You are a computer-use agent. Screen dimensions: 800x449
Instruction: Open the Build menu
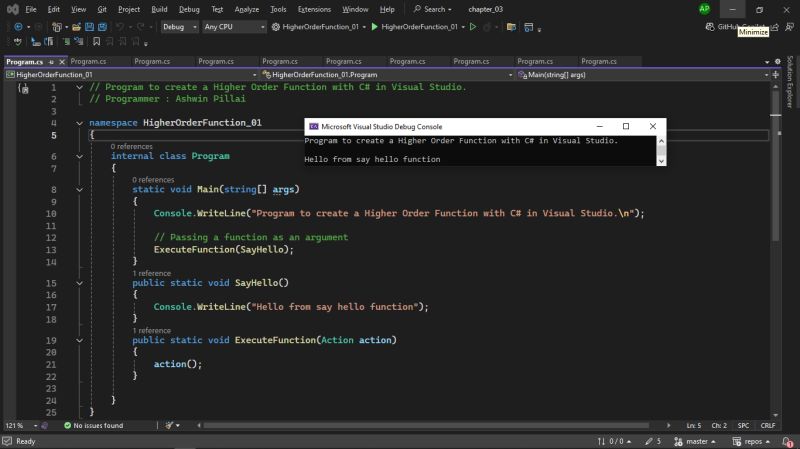click(x=159, y=9)
